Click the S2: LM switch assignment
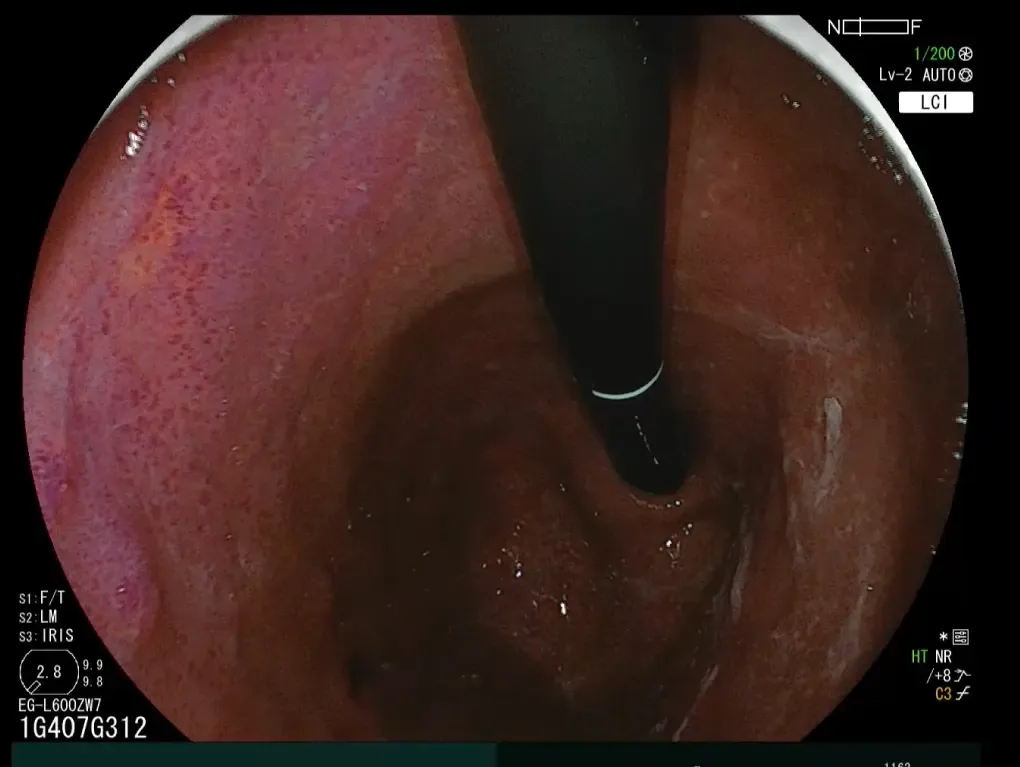1020x767 pixels. click(38, 617)
